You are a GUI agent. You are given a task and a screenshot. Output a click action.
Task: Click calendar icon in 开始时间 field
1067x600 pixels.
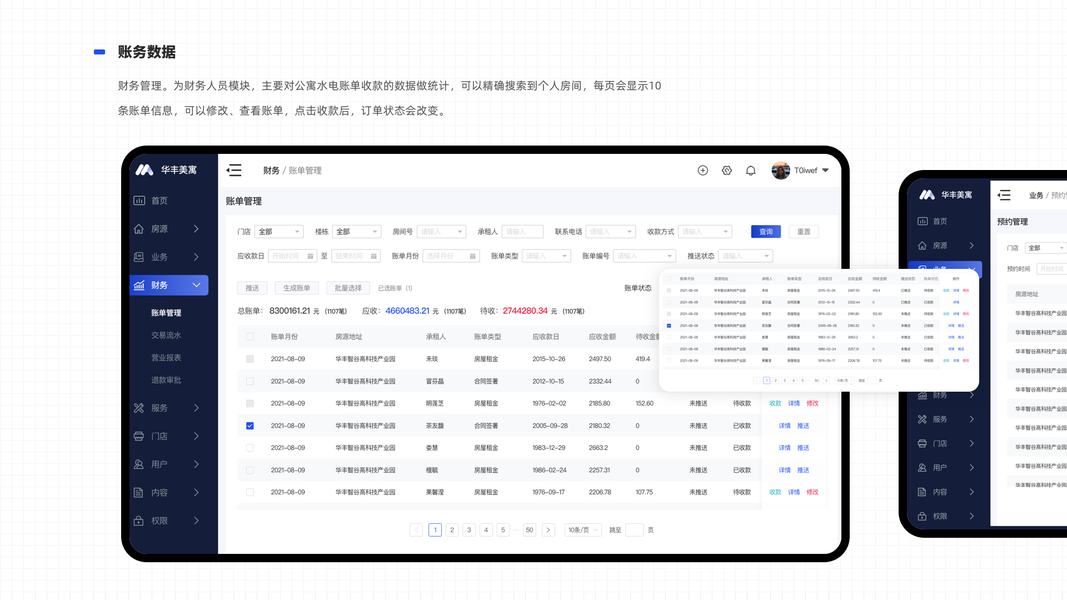click(310, 256)
